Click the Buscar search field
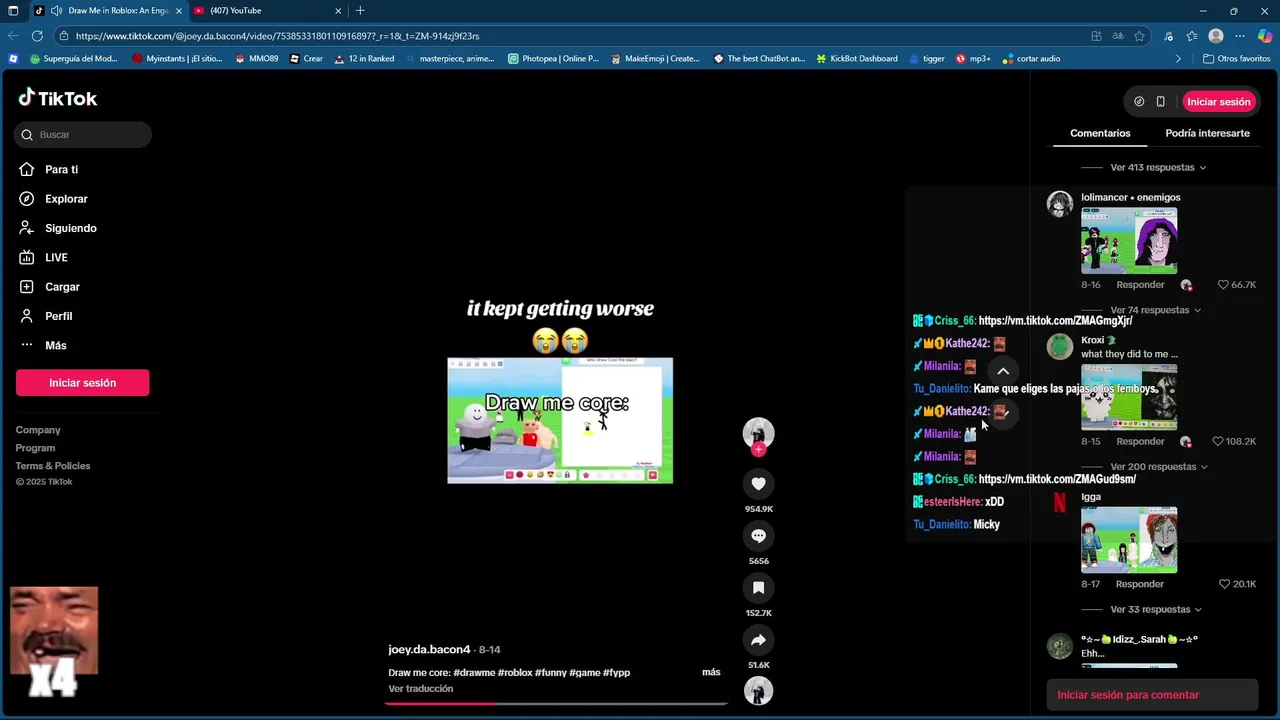 tap(83, 135)
